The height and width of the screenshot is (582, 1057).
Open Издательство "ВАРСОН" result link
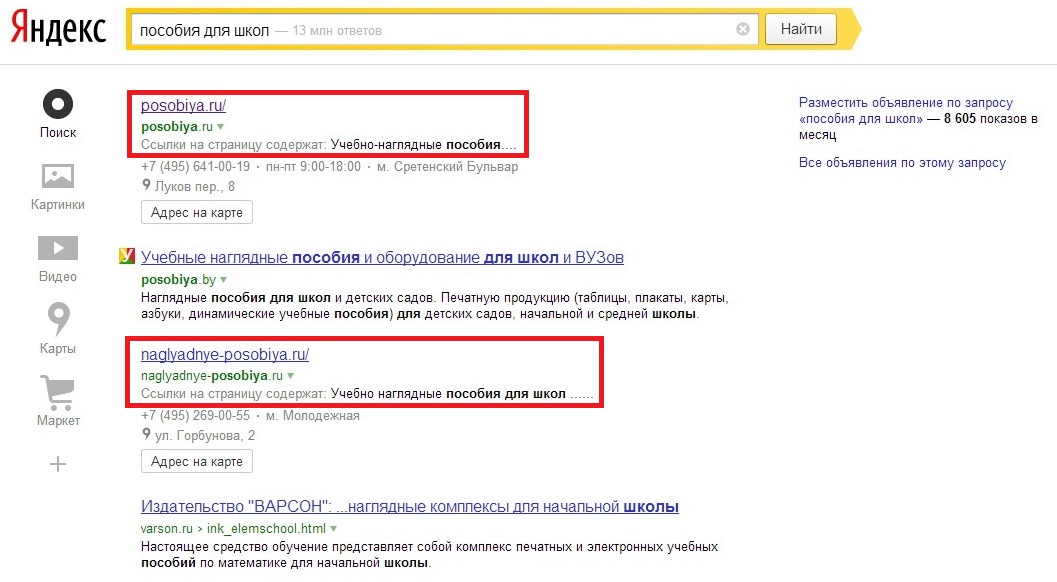point(410,507)
